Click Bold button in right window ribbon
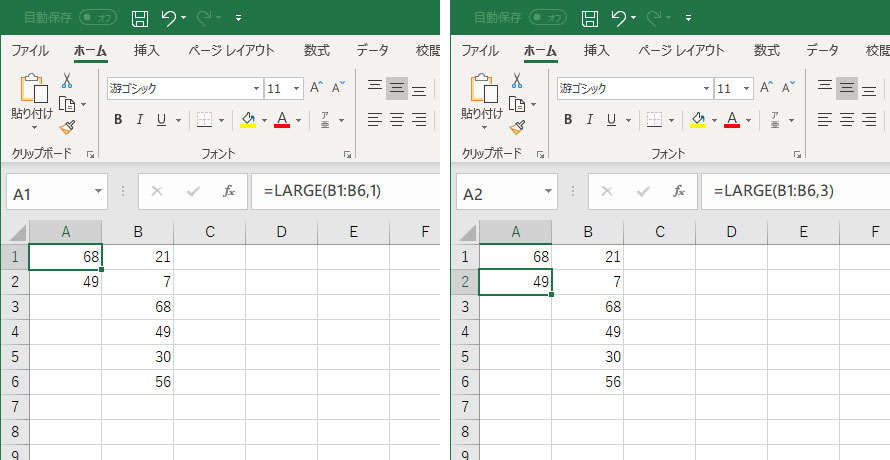890x460 pixels. pyautogui.click(x=568, y=119)
